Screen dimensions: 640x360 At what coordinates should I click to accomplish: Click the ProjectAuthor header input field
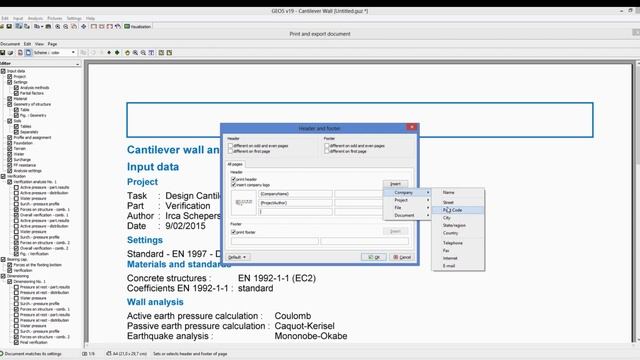tap(296, 203)
